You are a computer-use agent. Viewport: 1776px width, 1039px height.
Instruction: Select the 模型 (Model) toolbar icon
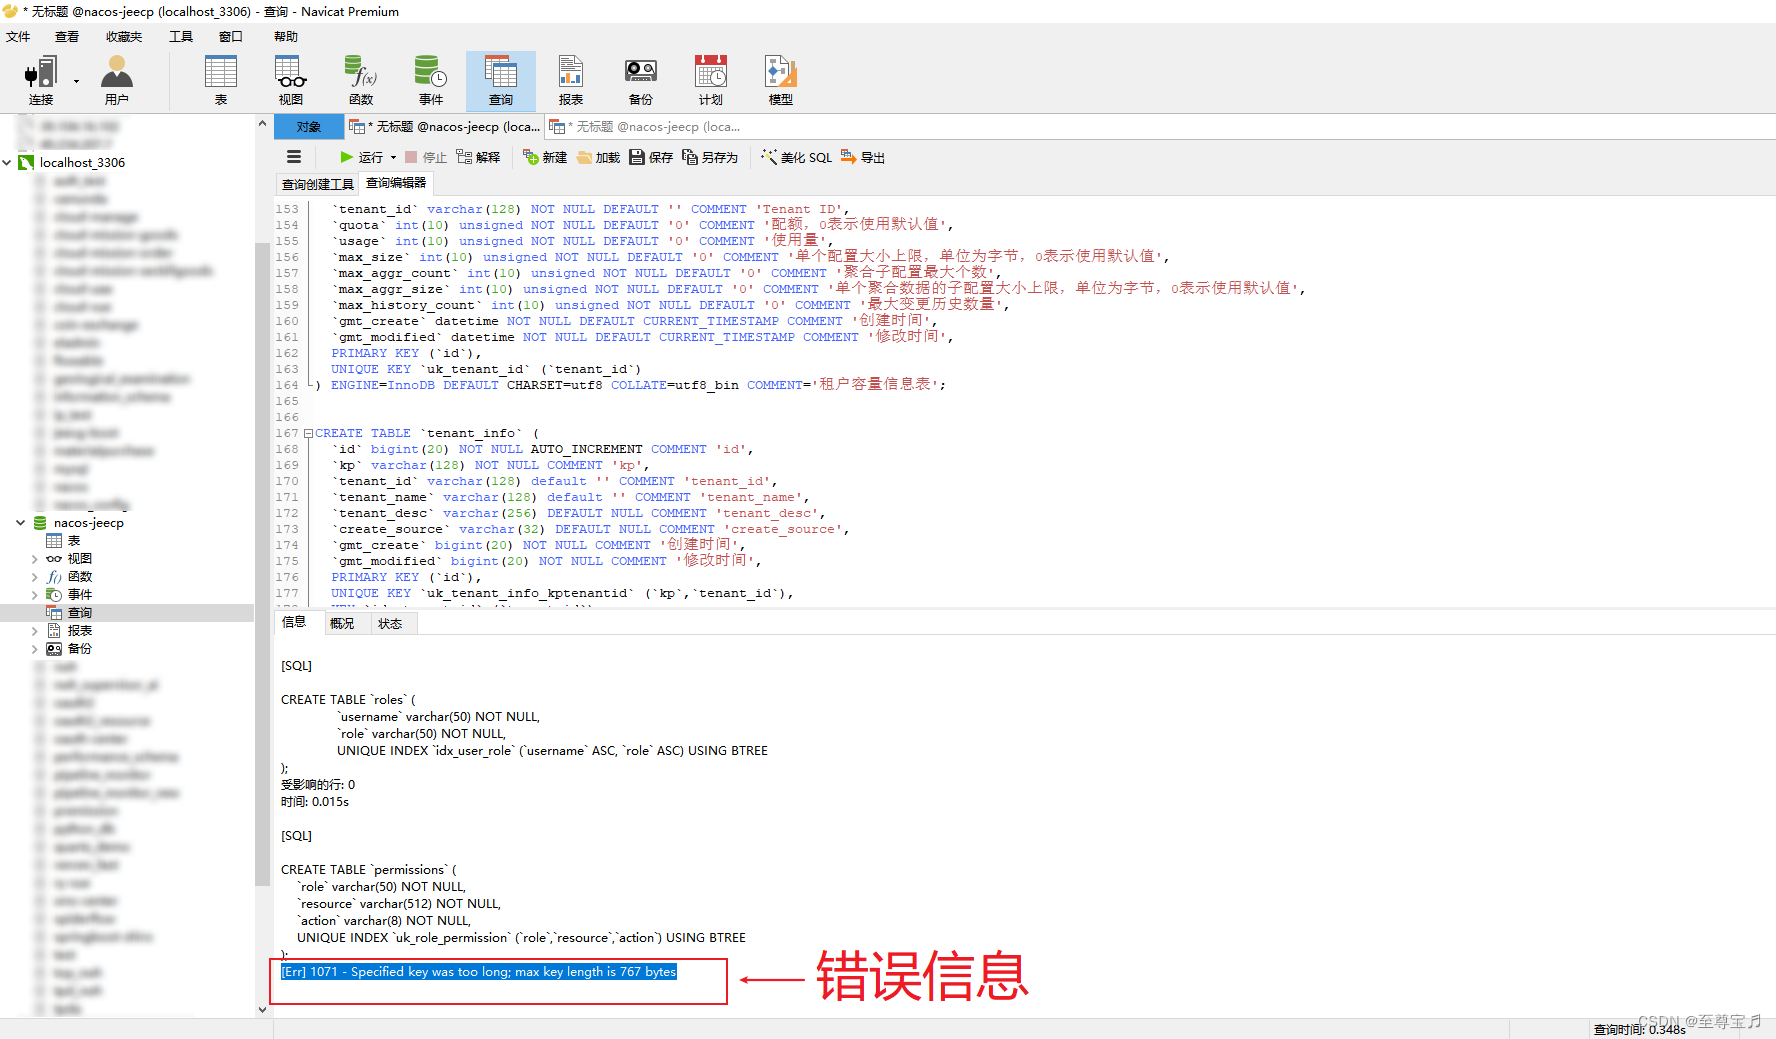(x=781, y=80)
